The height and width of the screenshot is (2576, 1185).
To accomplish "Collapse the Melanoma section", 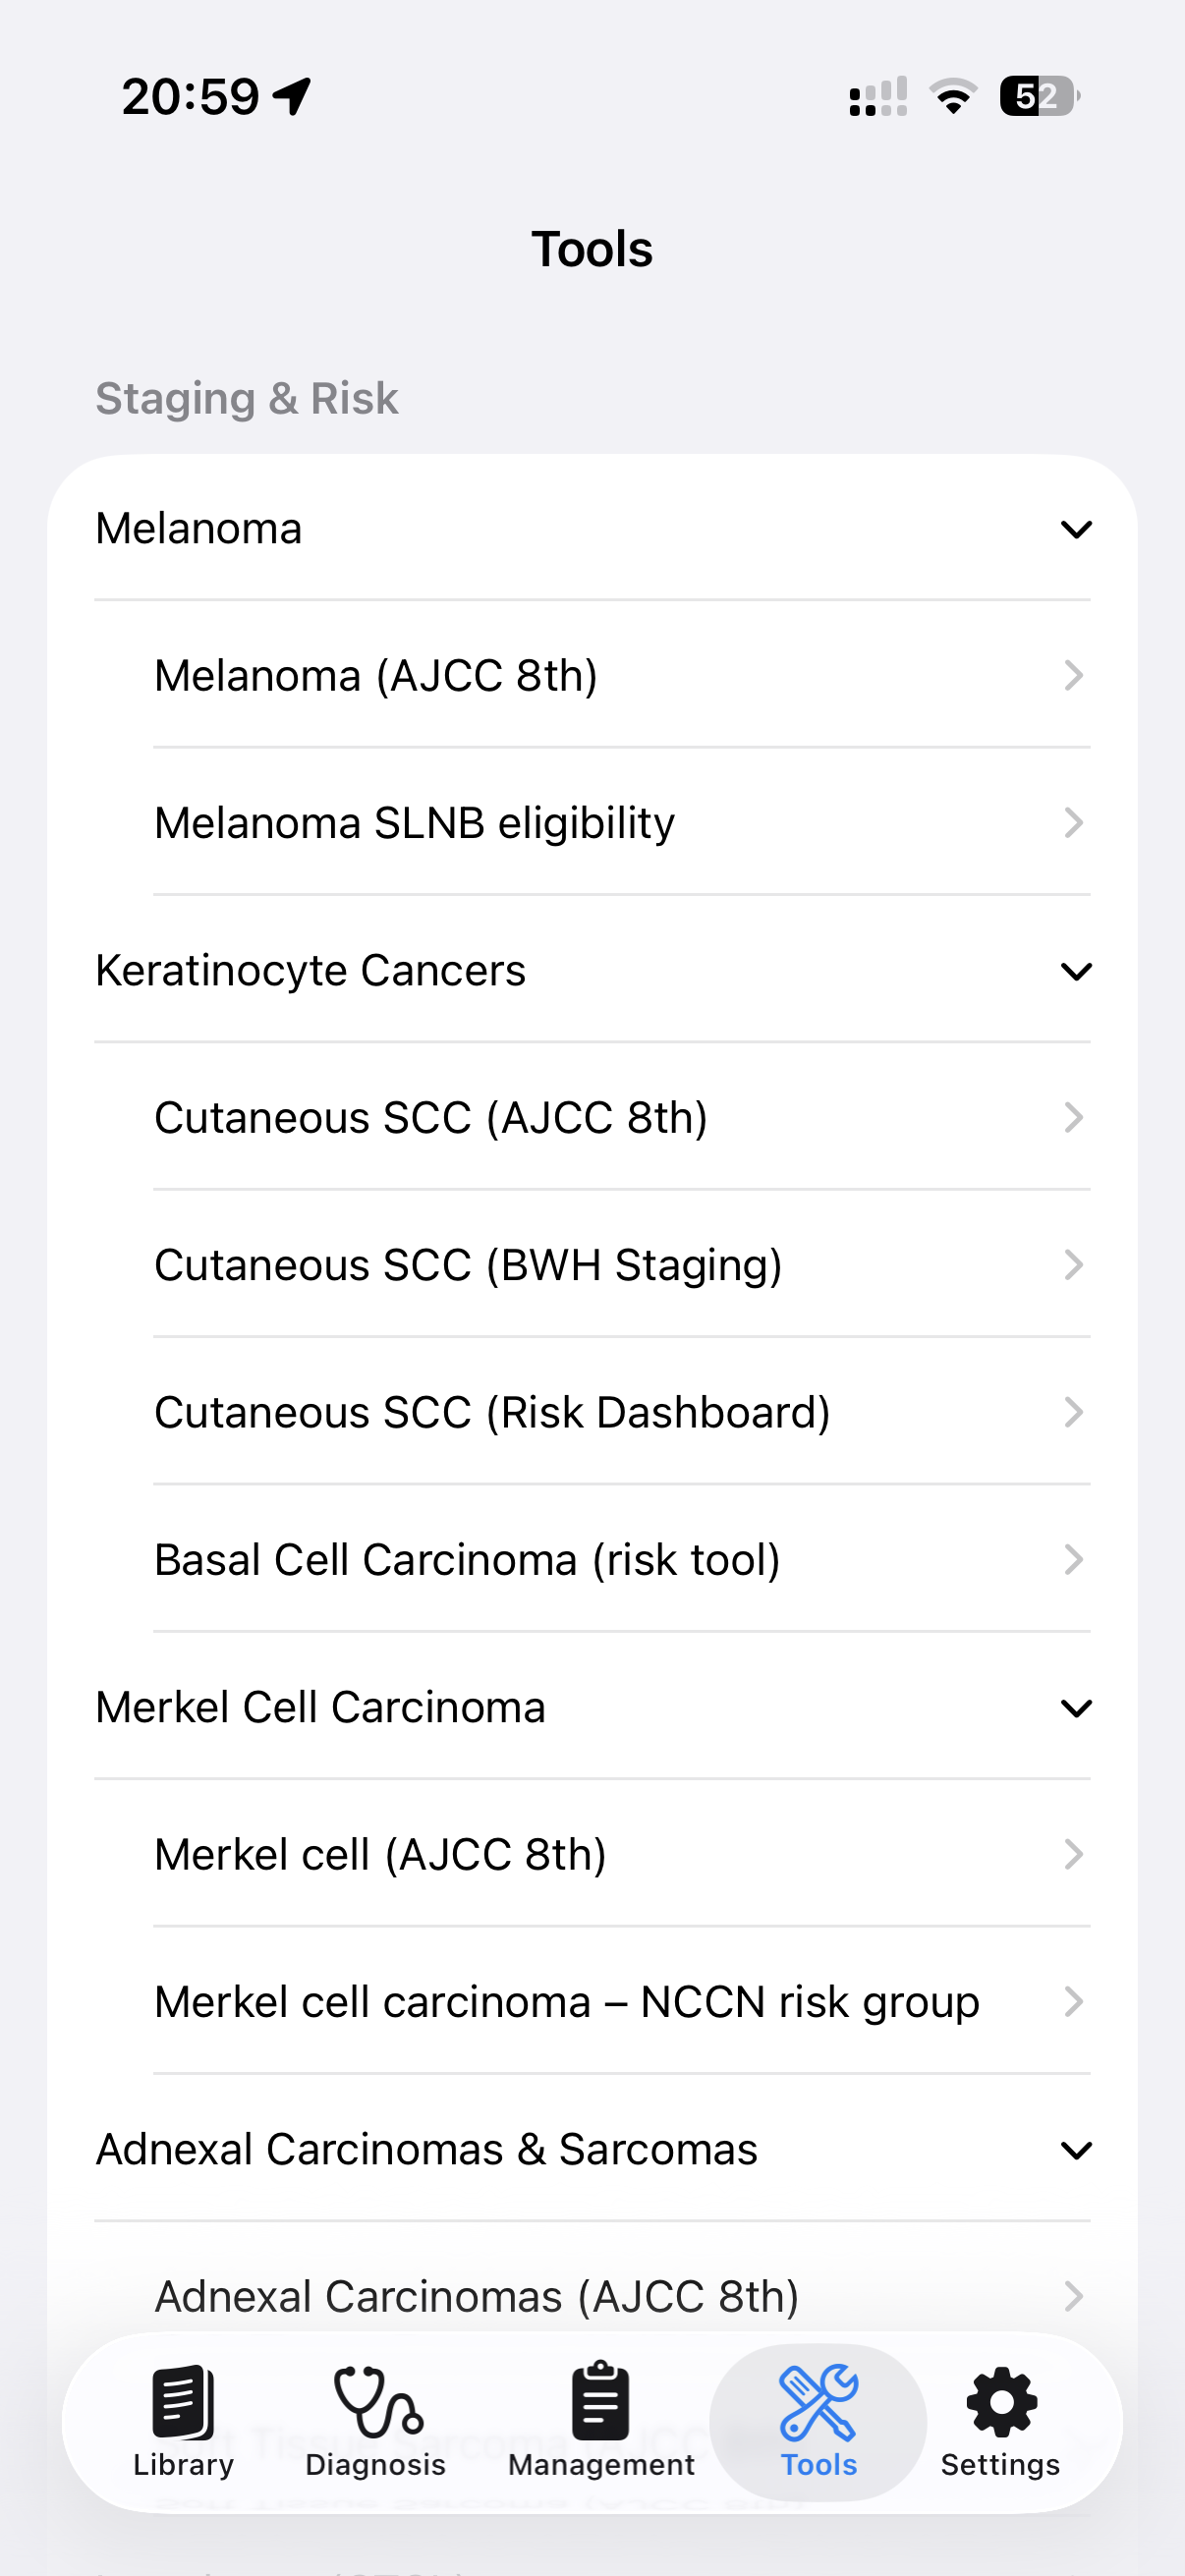I will [x=1076, y=529].
